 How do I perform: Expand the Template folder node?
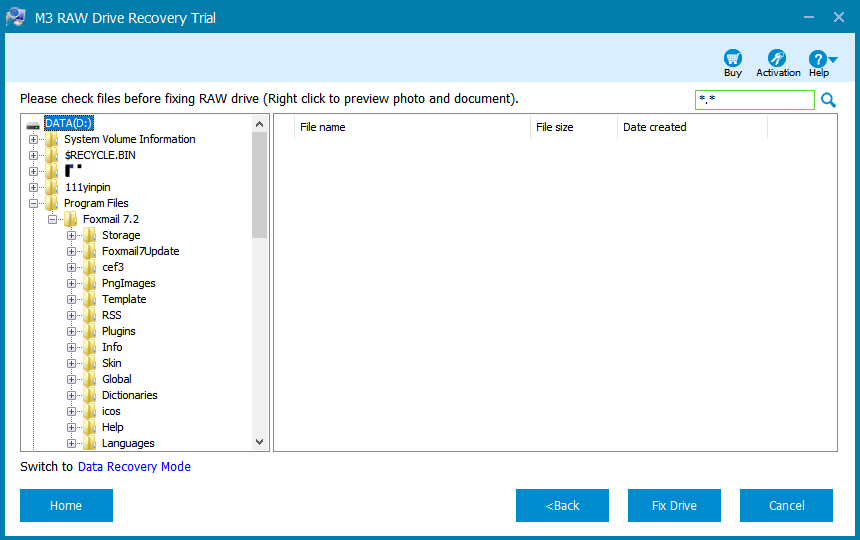point(71,299)
